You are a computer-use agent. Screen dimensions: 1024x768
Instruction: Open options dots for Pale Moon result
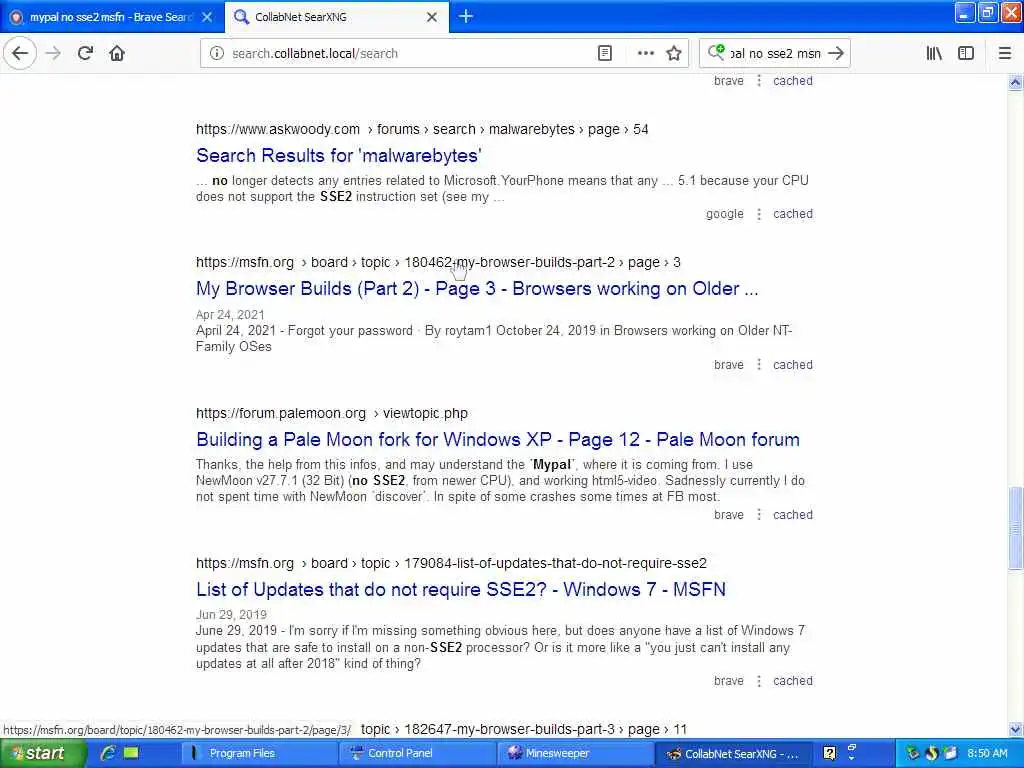[759, 515]
